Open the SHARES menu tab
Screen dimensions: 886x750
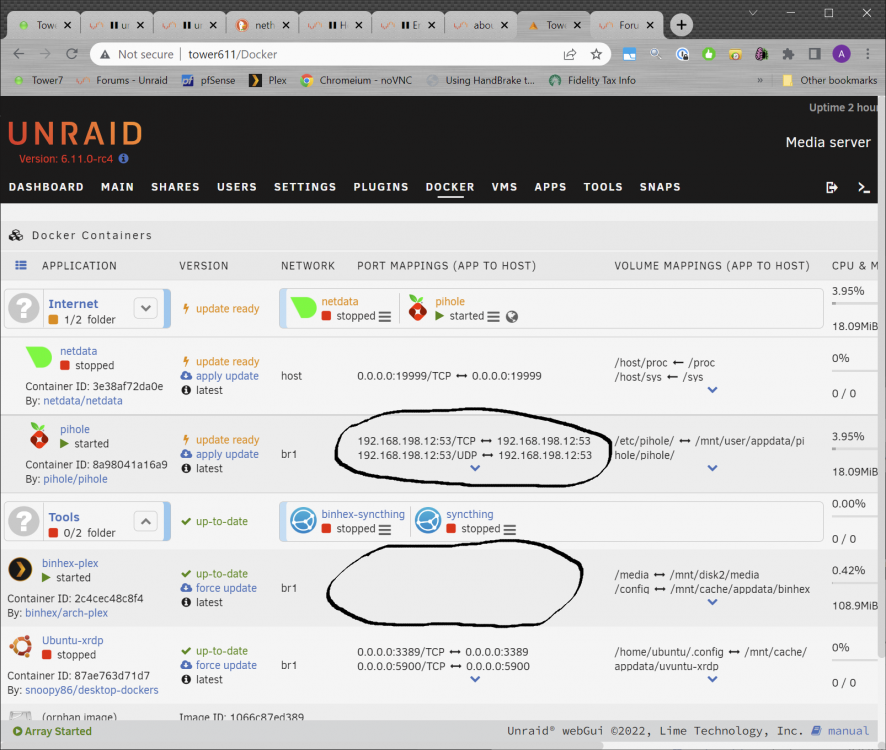[x=175, y=187]
